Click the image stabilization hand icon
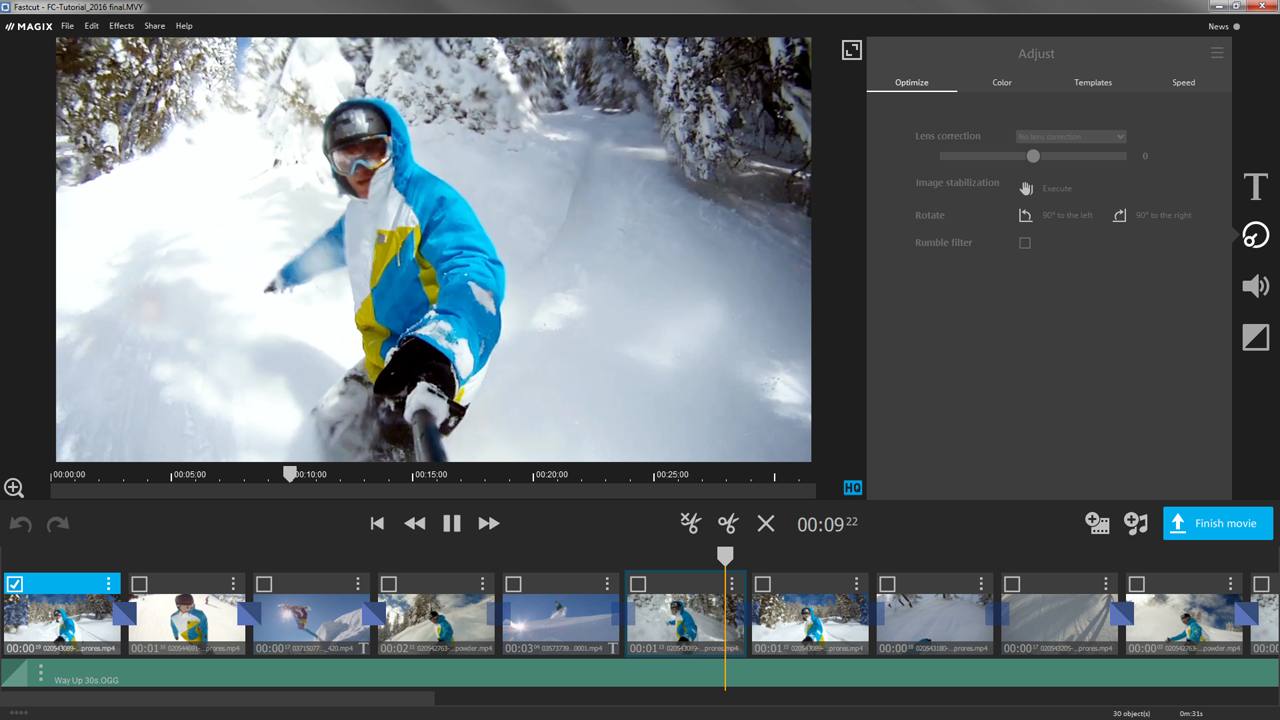This screenshot has height=720, width=1280. (1026, 188)
